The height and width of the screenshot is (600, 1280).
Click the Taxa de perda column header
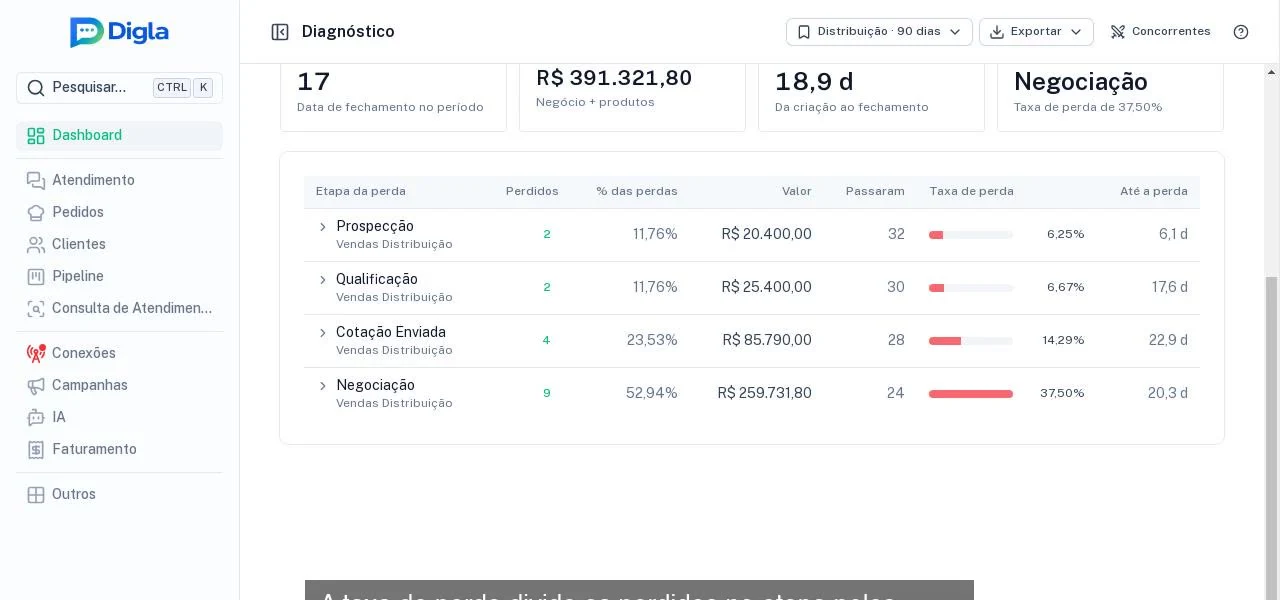pos(971,192)
